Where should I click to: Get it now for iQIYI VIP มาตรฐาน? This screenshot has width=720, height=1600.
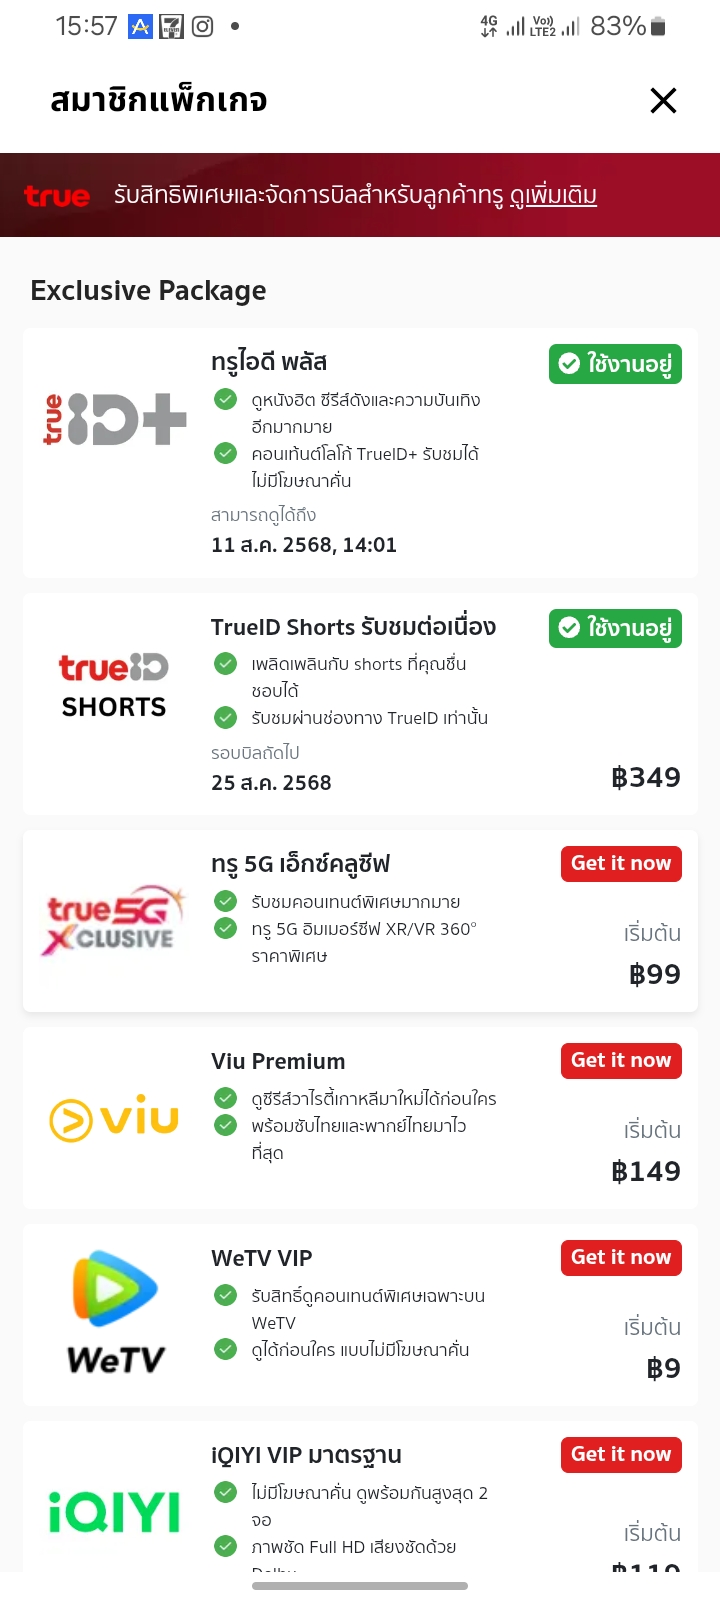[621, 1454]
